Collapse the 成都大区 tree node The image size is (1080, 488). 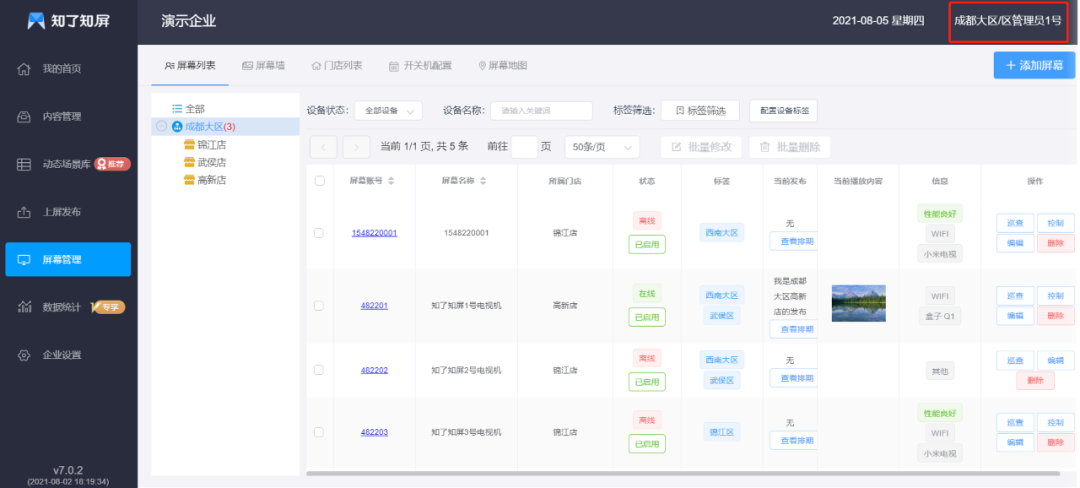(162, 127)
